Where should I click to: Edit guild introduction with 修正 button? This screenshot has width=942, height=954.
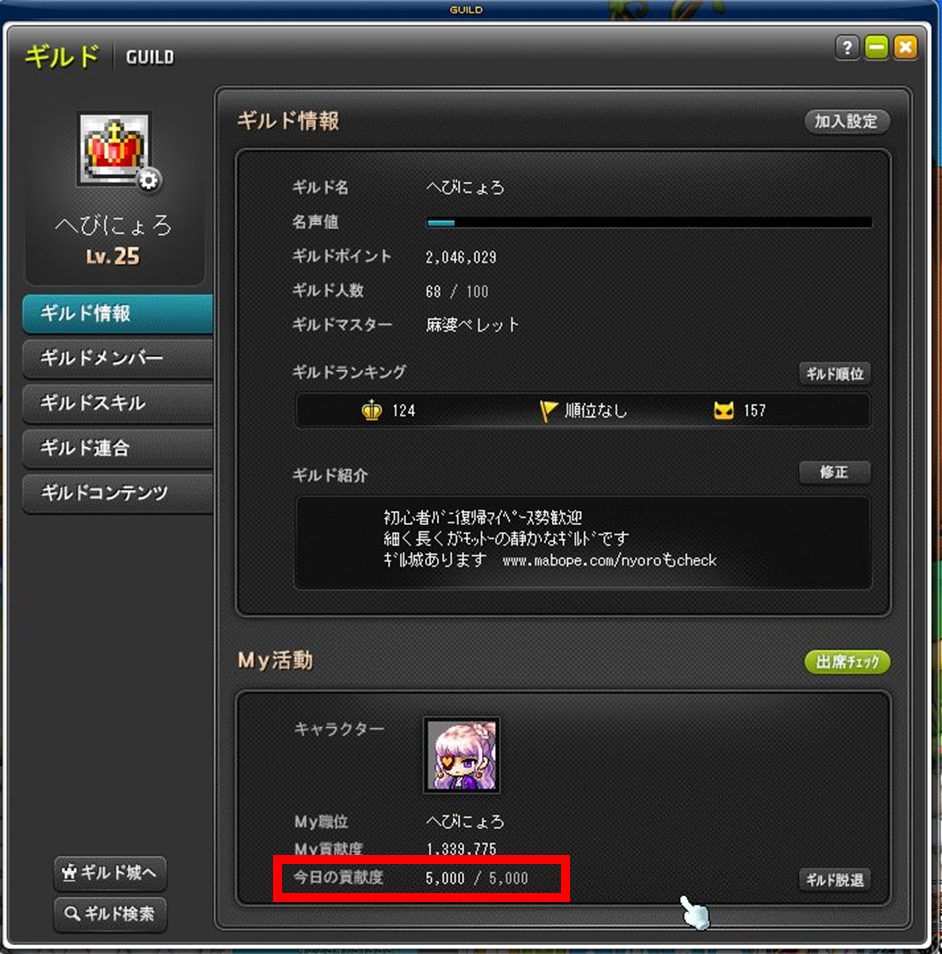(834, 472)
